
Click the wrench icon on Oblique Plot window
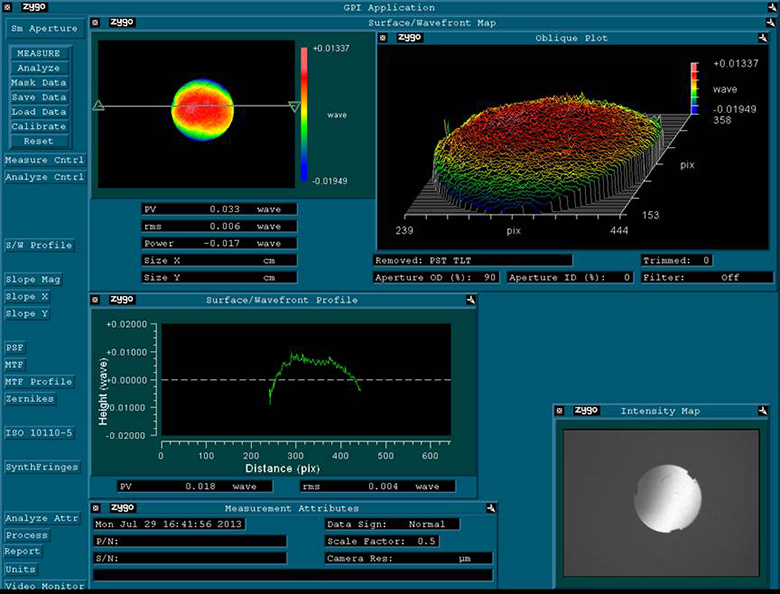pyautogui.click(x=763, y=38)
